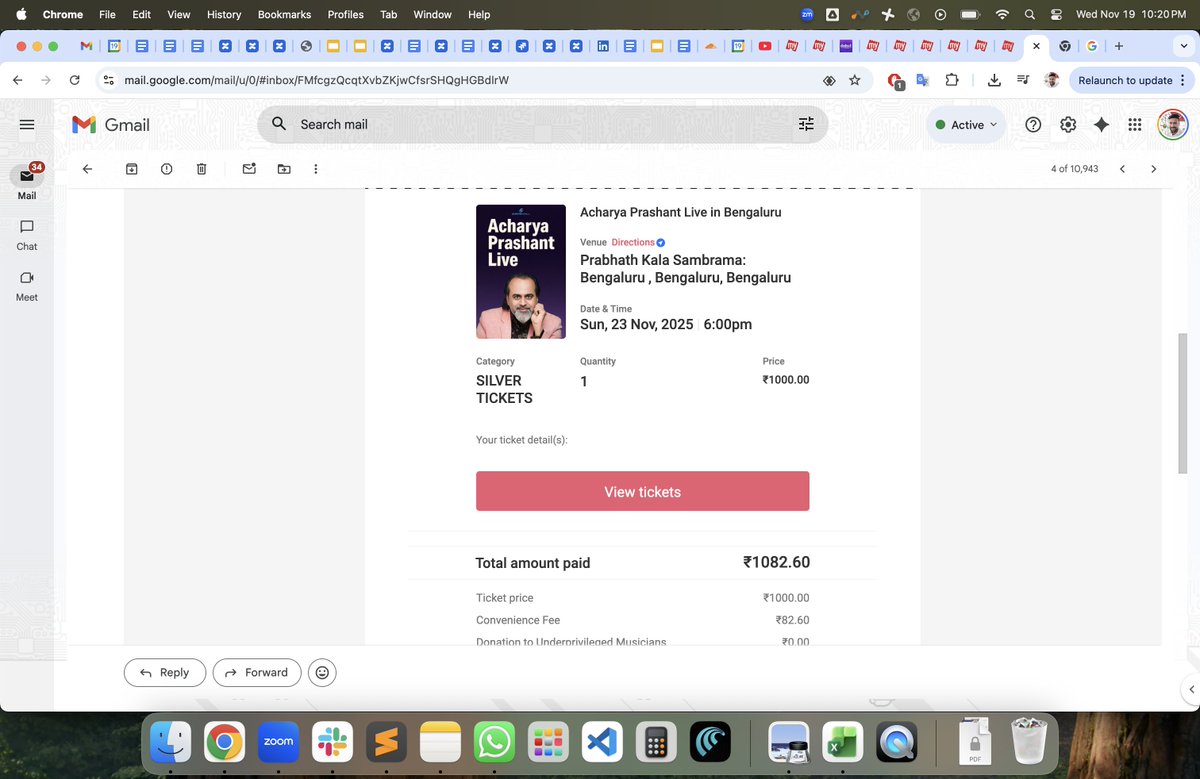Open Google apps grid

tap(1135, 125)
